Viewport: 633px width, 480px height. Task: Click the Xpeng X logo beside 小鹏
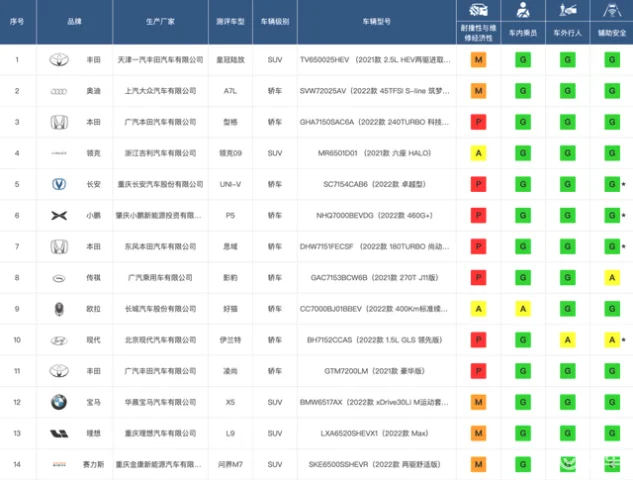[59, 216]
